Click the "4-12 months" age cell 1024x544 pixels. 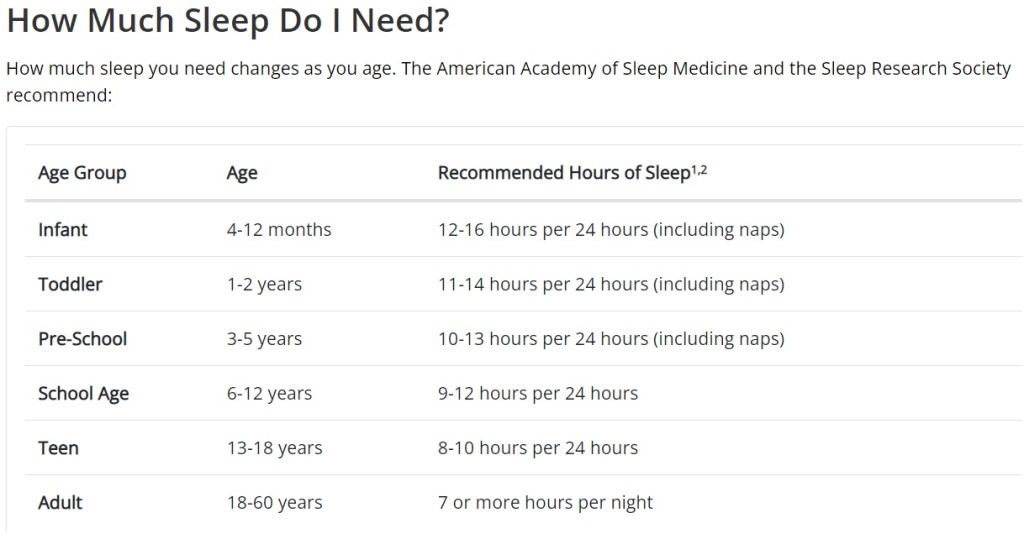point(279,230)
